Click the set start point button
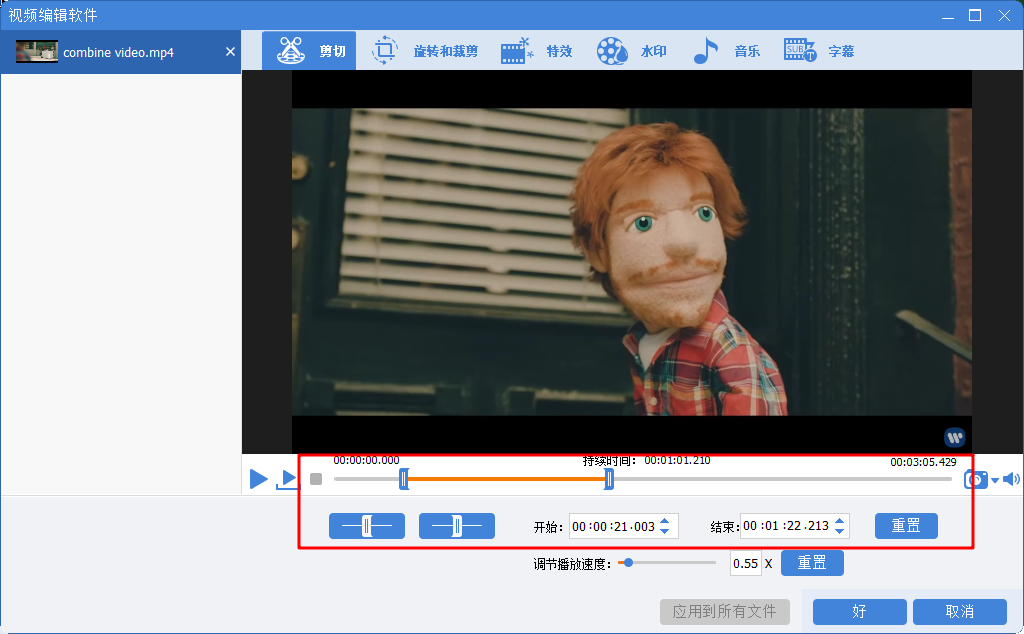 point(367,526)
